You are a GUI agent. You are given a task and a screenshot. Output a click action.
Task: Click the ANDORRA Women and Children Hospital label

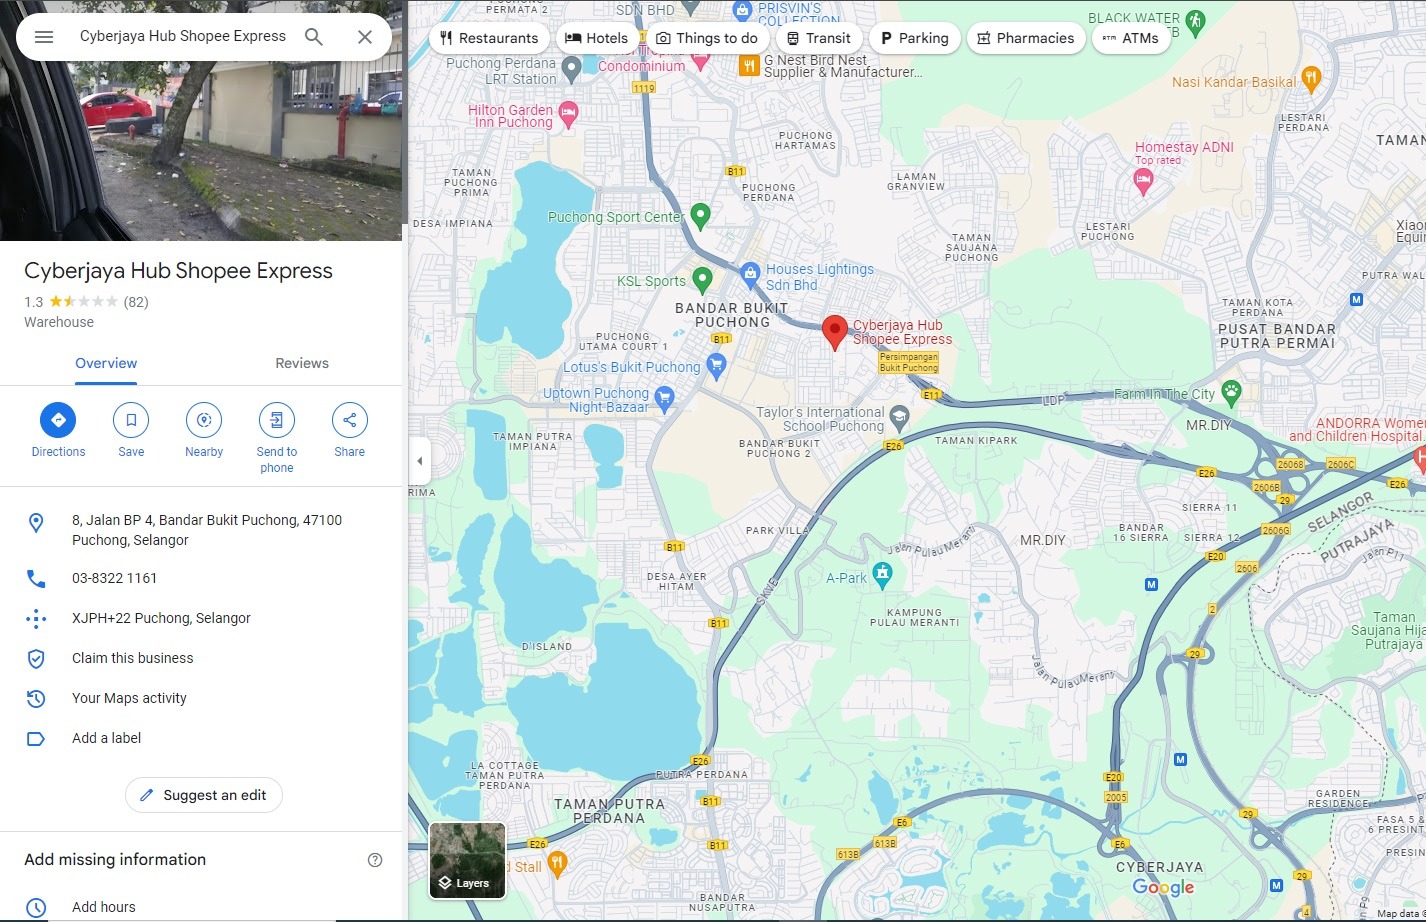coord(1357,430)
